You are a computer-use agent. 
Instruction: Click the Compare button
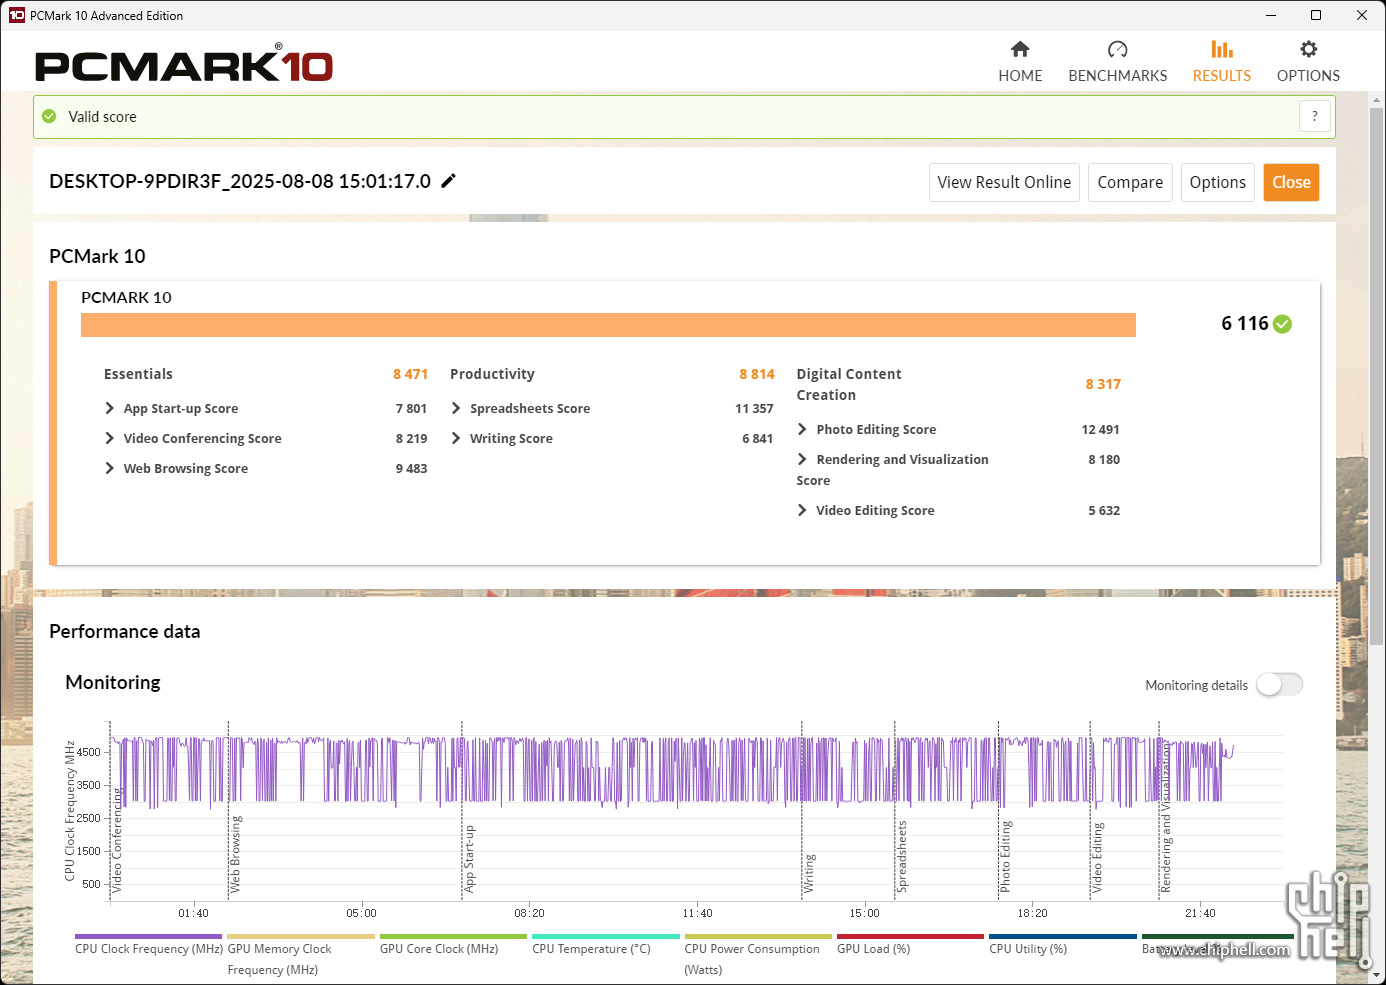tap(1130, 182)
